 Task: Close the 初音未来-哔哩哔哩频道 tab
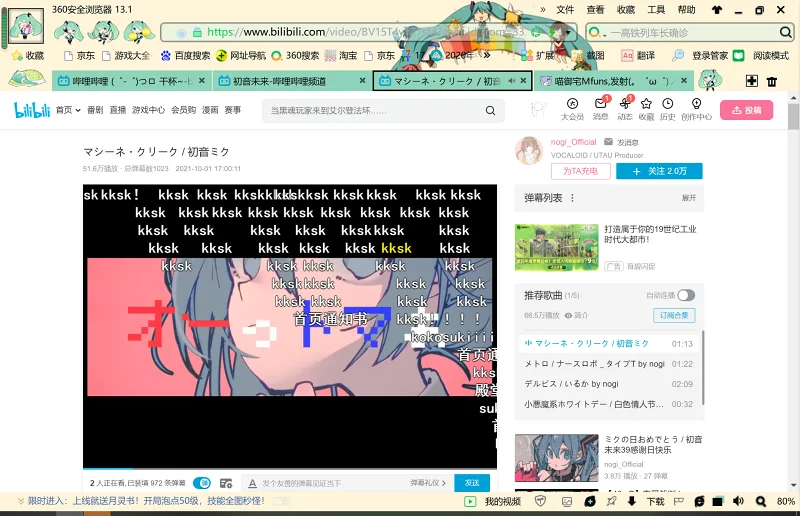pyautogui.click(x=362, y=81)
